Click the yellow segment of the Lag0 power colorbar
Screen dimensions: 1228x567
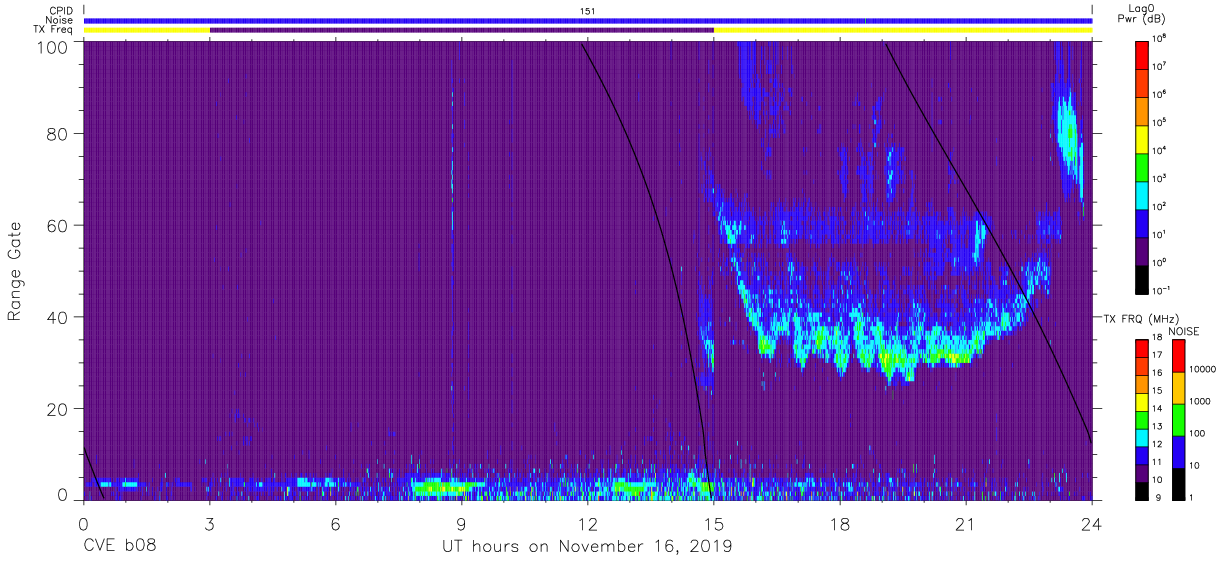(1142, 139)
